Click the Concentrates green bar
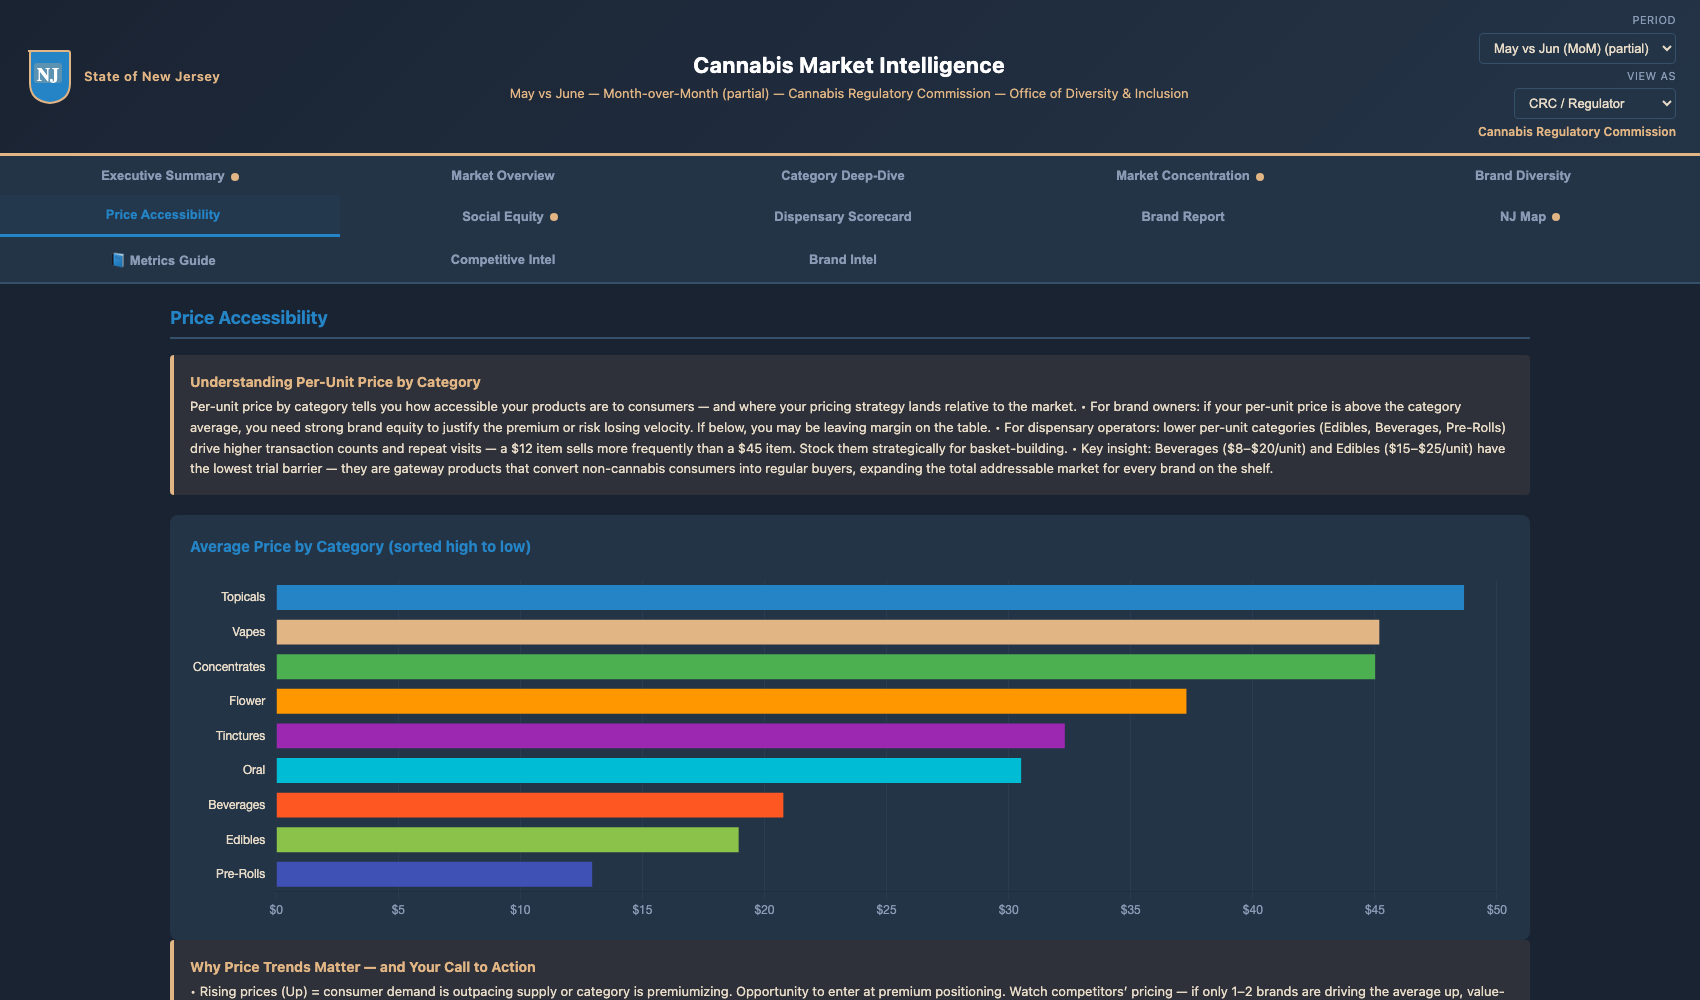Screen dimensions: 1700x1000 point(826,667)
